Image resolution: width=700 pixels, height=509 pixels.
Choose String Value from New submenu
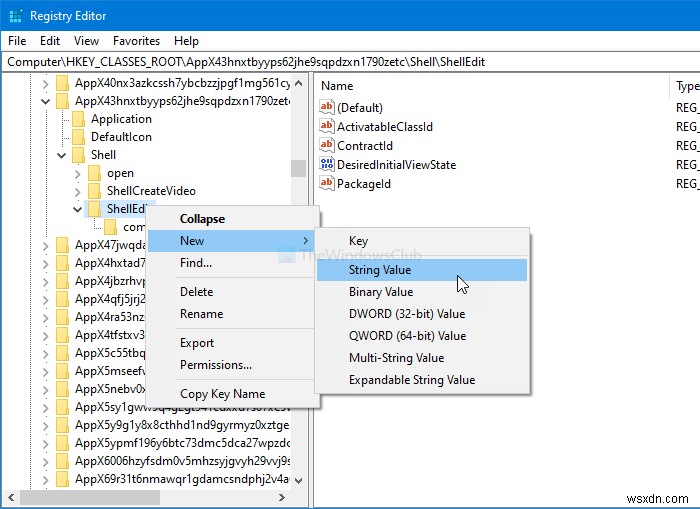pyautogui.click(x=422, y=270)
